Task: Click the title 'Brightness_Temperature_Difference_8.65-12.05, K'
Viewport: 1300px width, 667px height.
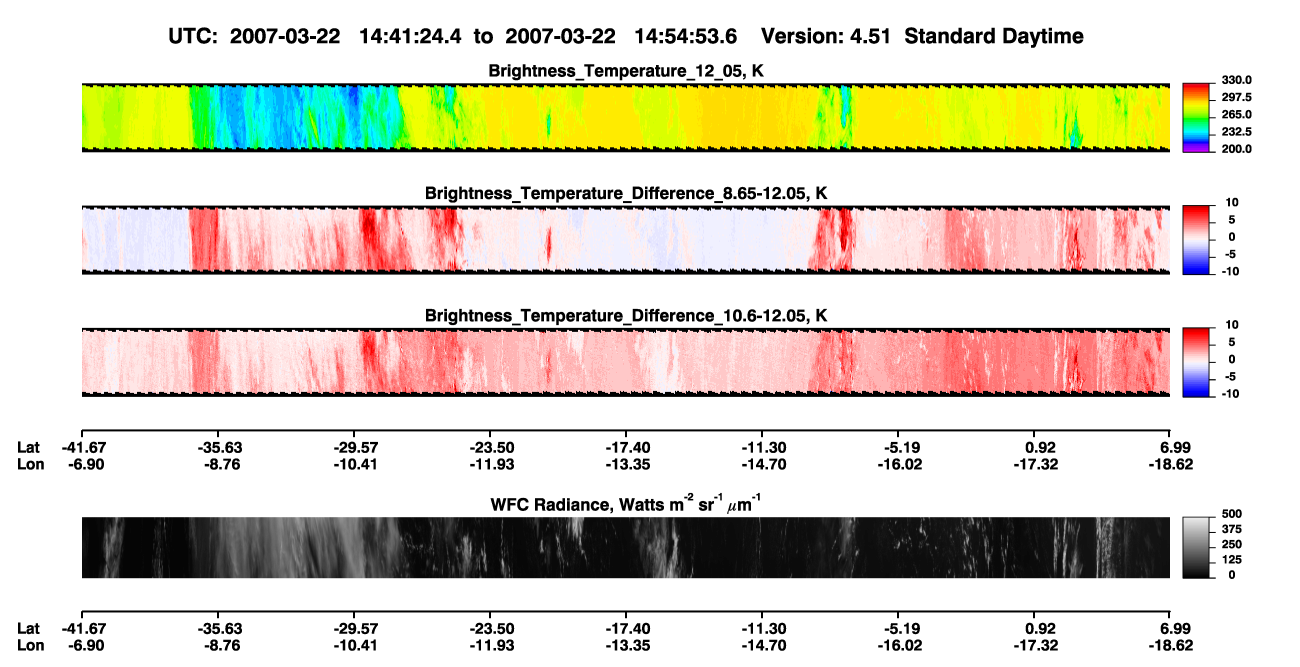Action: pyautogui.click(x=626, y=193)
